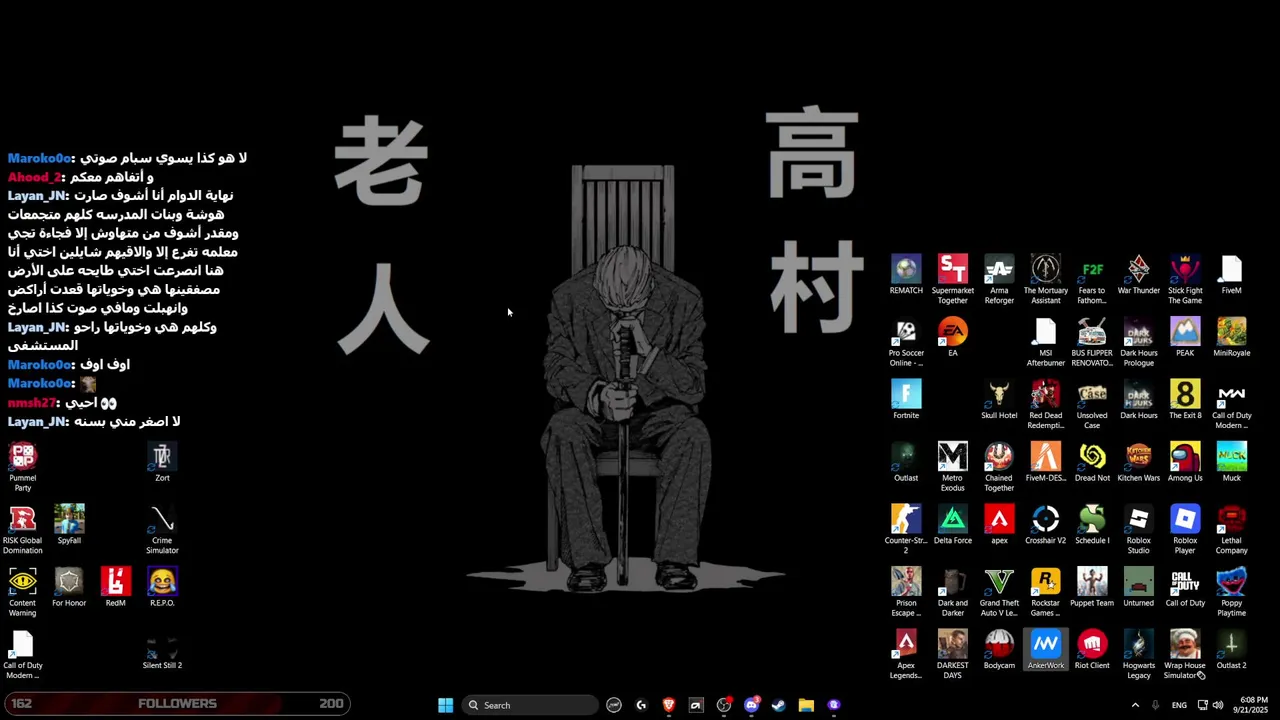1280x720 pixels.
Task: Select the PEAK game icon
Action: coord(1185,337)
